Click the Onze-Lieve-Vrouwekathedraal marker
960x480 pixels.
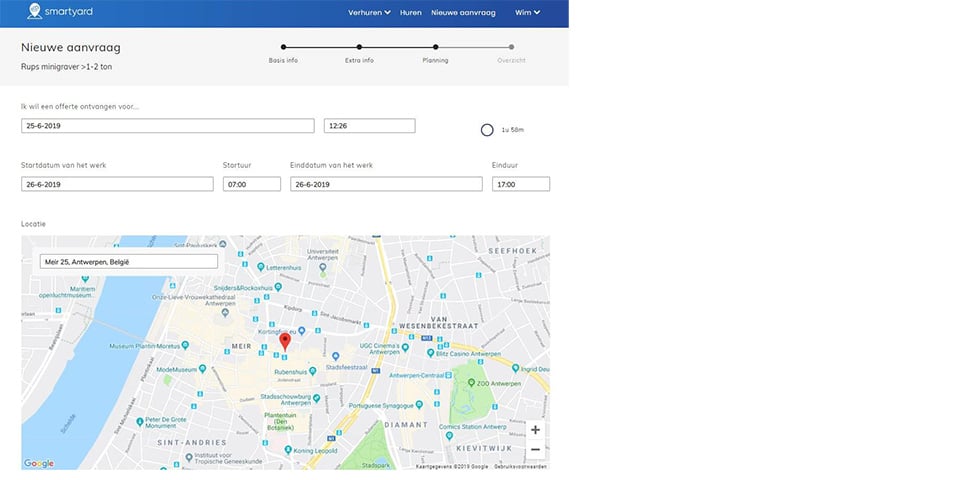[225, 312]
